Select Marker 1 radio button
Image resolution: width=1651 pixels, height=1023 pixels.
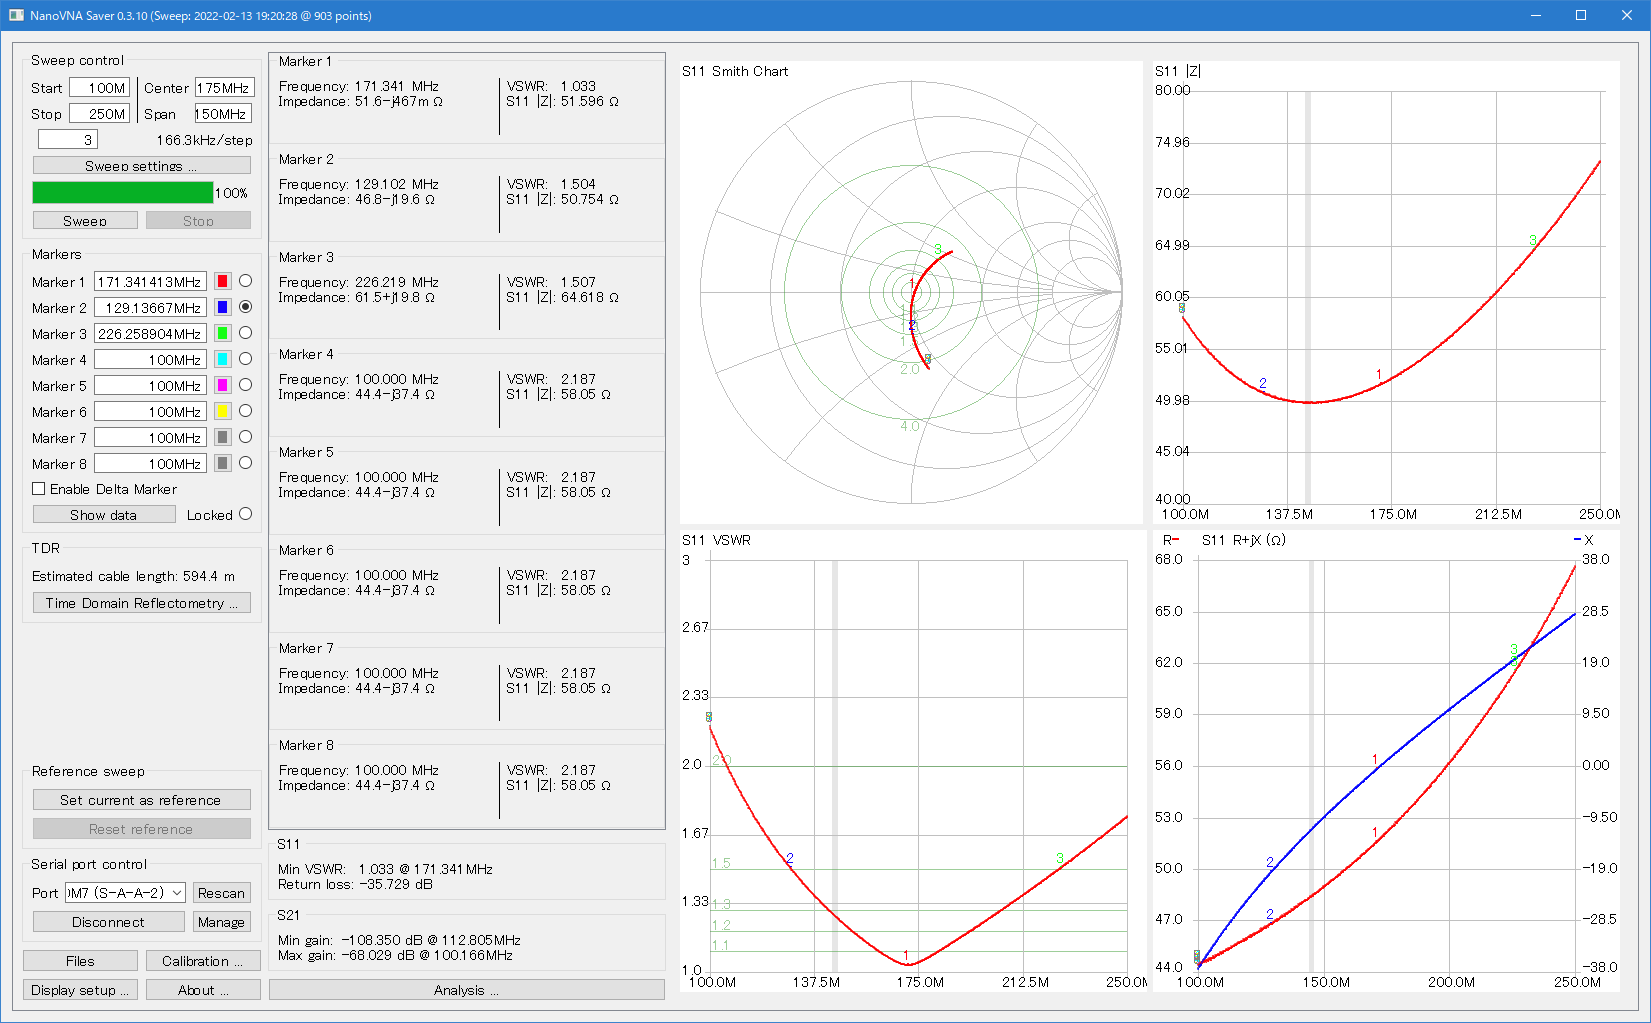pos(245,281)
